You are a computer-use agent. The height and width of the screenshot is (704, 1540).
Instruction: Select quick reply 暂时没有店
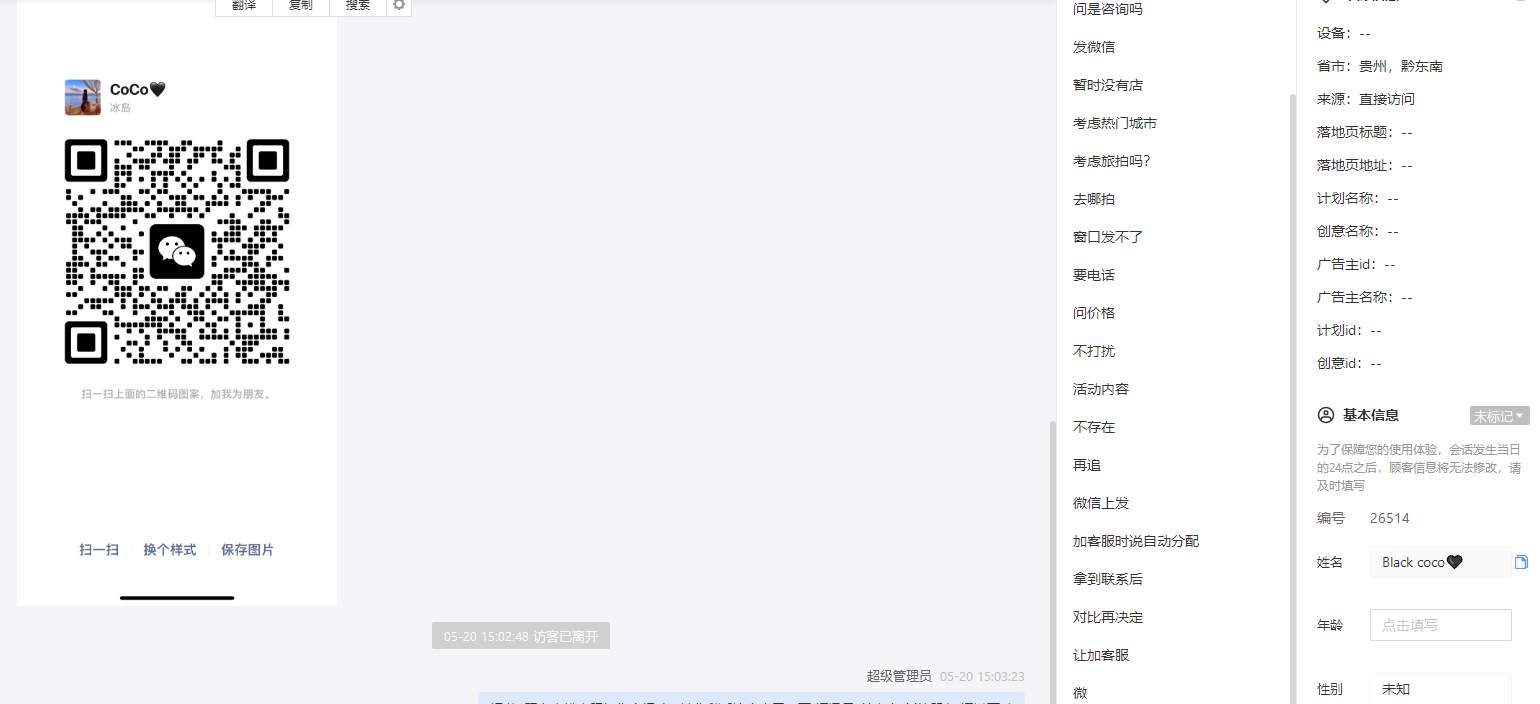[1108, 85]
